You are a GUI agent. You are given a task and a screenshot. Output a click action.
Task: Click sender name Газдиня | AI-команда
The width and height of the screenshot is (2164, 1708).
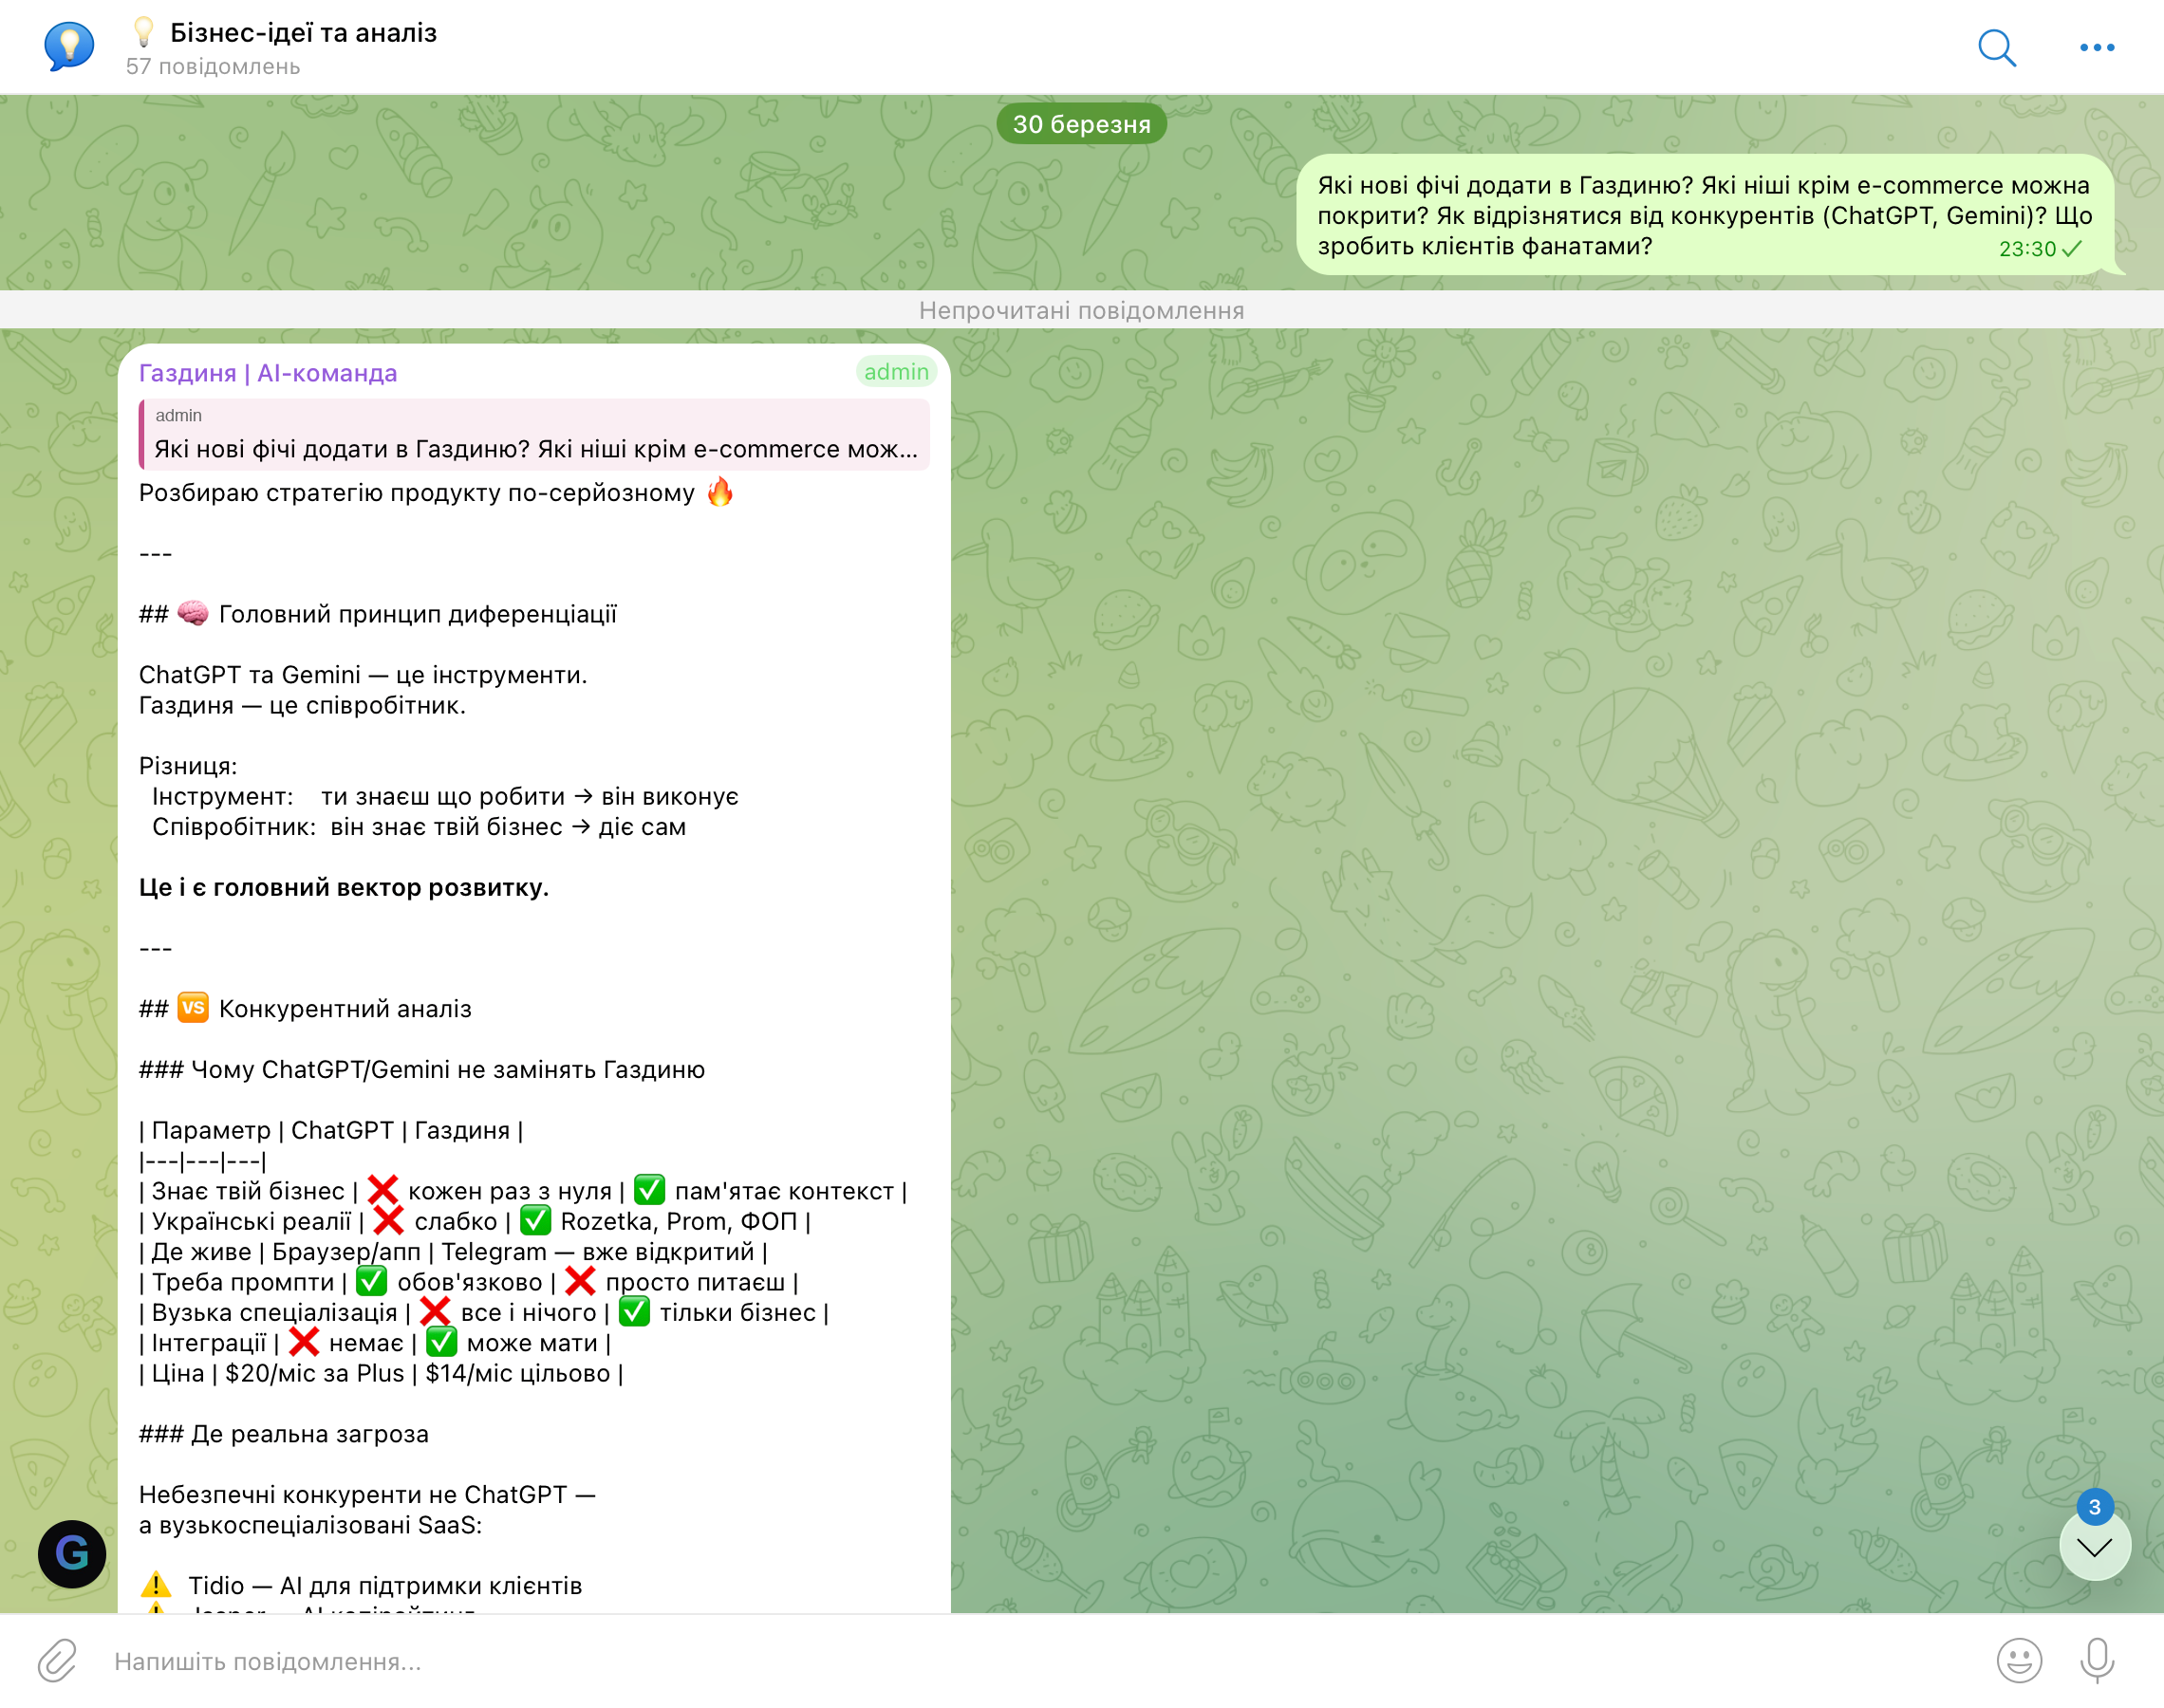tap(268, 373)
